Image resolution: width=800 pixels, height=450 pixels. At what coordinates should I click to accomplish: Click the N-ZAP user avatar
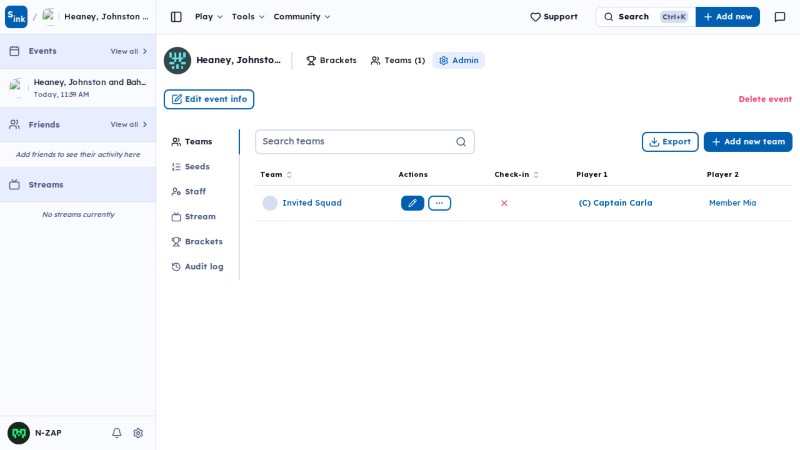click(x=18, y=433)
